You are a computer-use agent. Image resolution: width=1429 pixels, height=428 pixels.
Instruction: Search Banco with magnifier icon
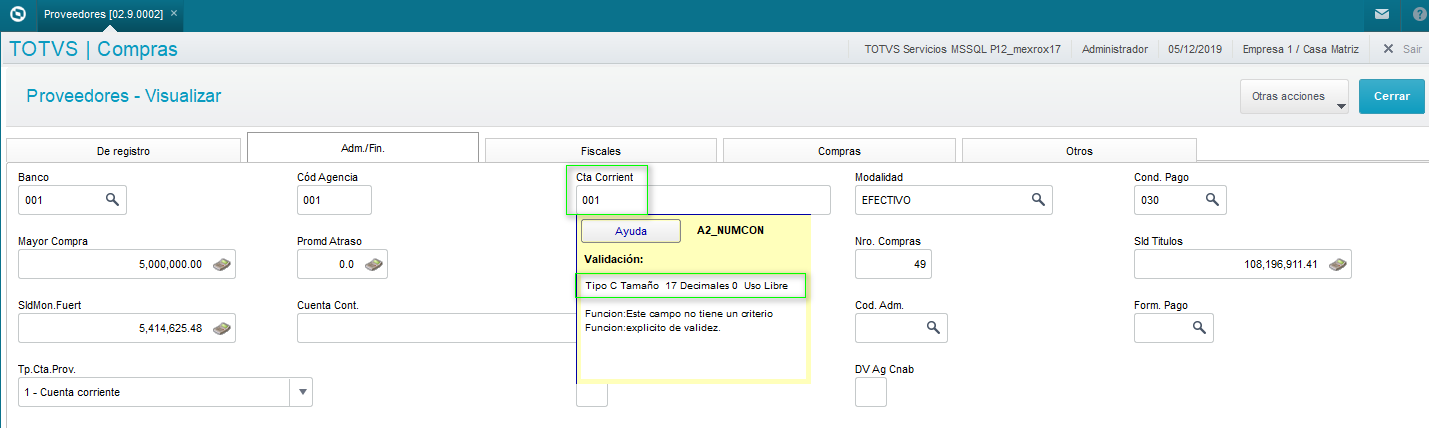coord(113,200)
